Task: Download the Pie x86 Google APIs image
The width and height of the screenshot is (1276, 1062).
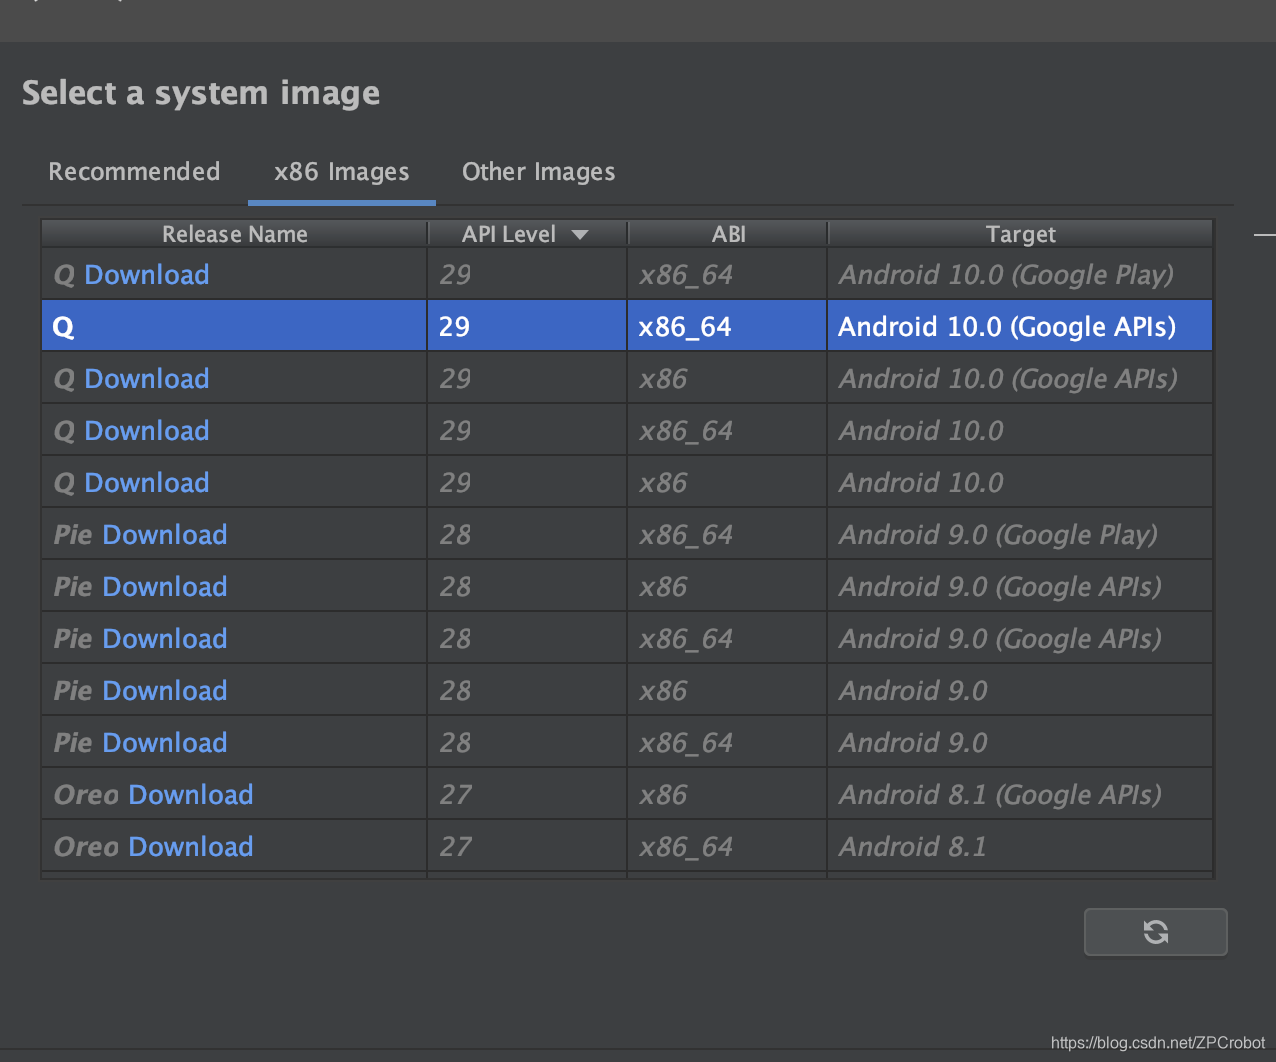Action: pos(164,586)
